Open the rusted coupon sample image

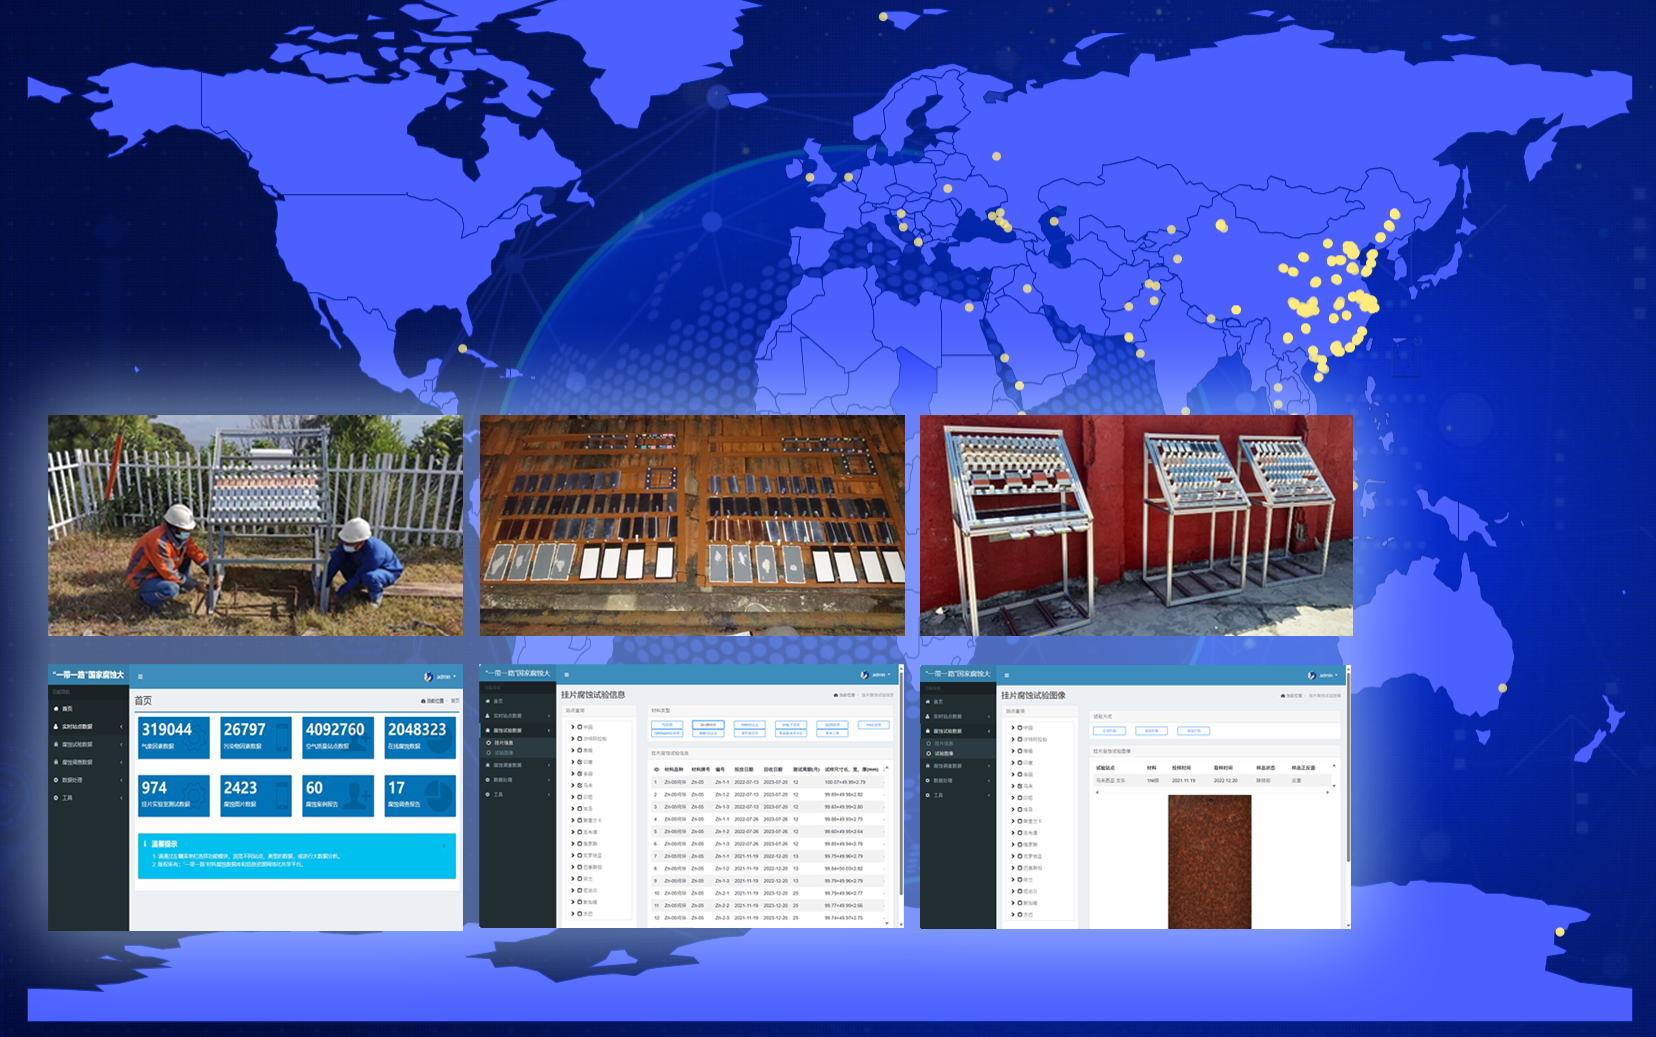pos(1210,862)
